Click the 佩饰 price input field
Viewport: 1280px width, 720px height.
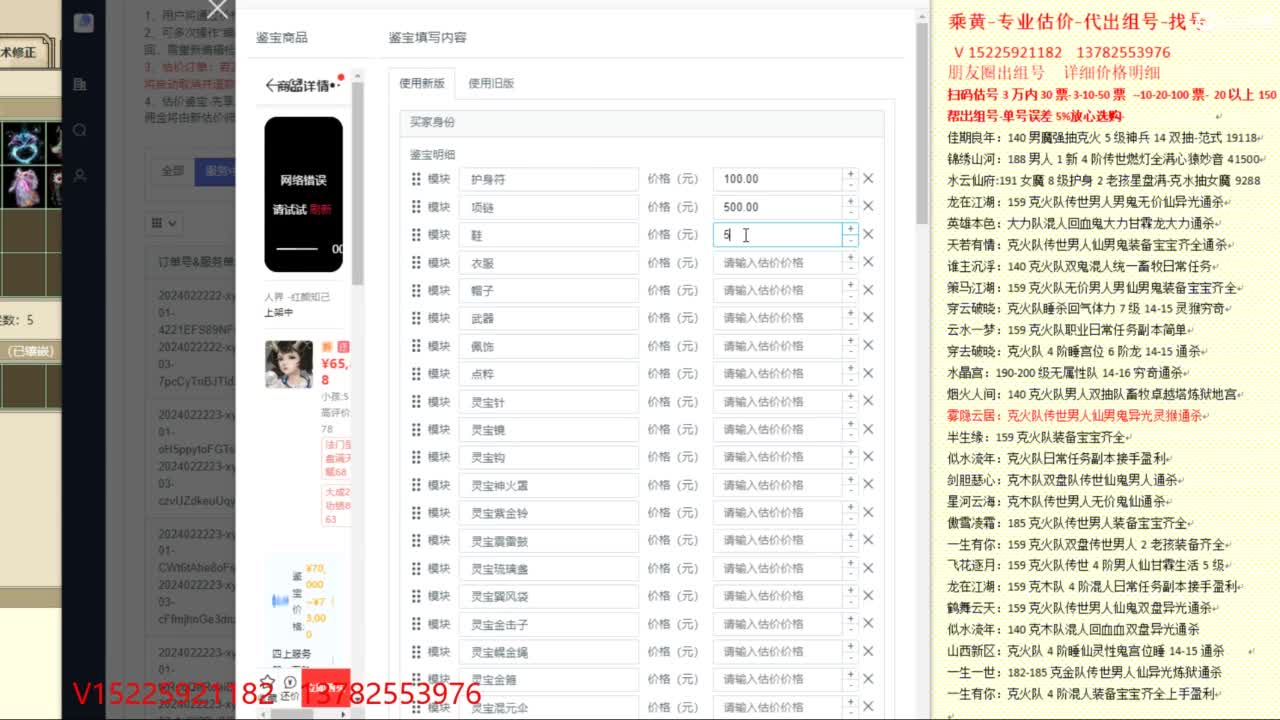[778, 346]
